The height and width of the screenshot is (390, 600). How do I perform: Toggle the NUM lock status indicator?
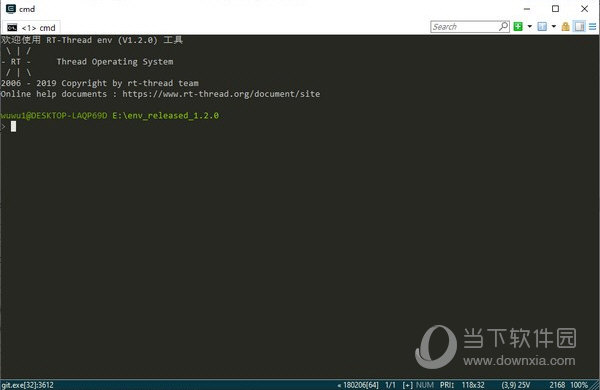pos(425,385)
